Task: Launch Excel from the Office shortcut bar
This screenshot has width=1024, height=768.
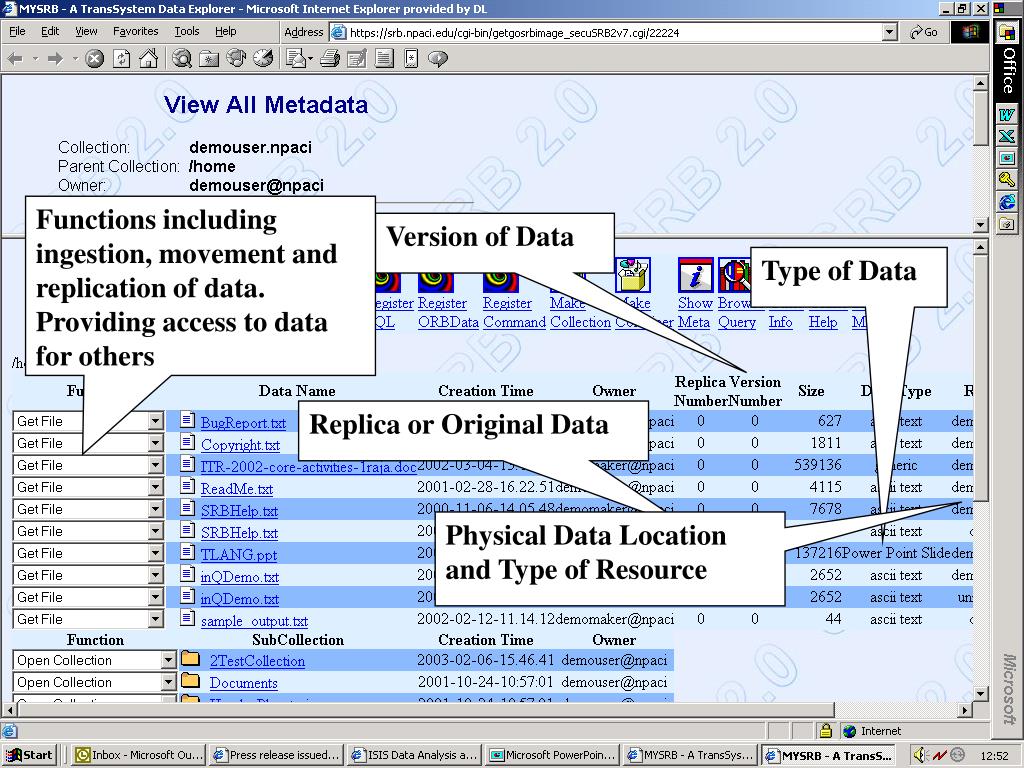Action: [x=1006, y=136]
